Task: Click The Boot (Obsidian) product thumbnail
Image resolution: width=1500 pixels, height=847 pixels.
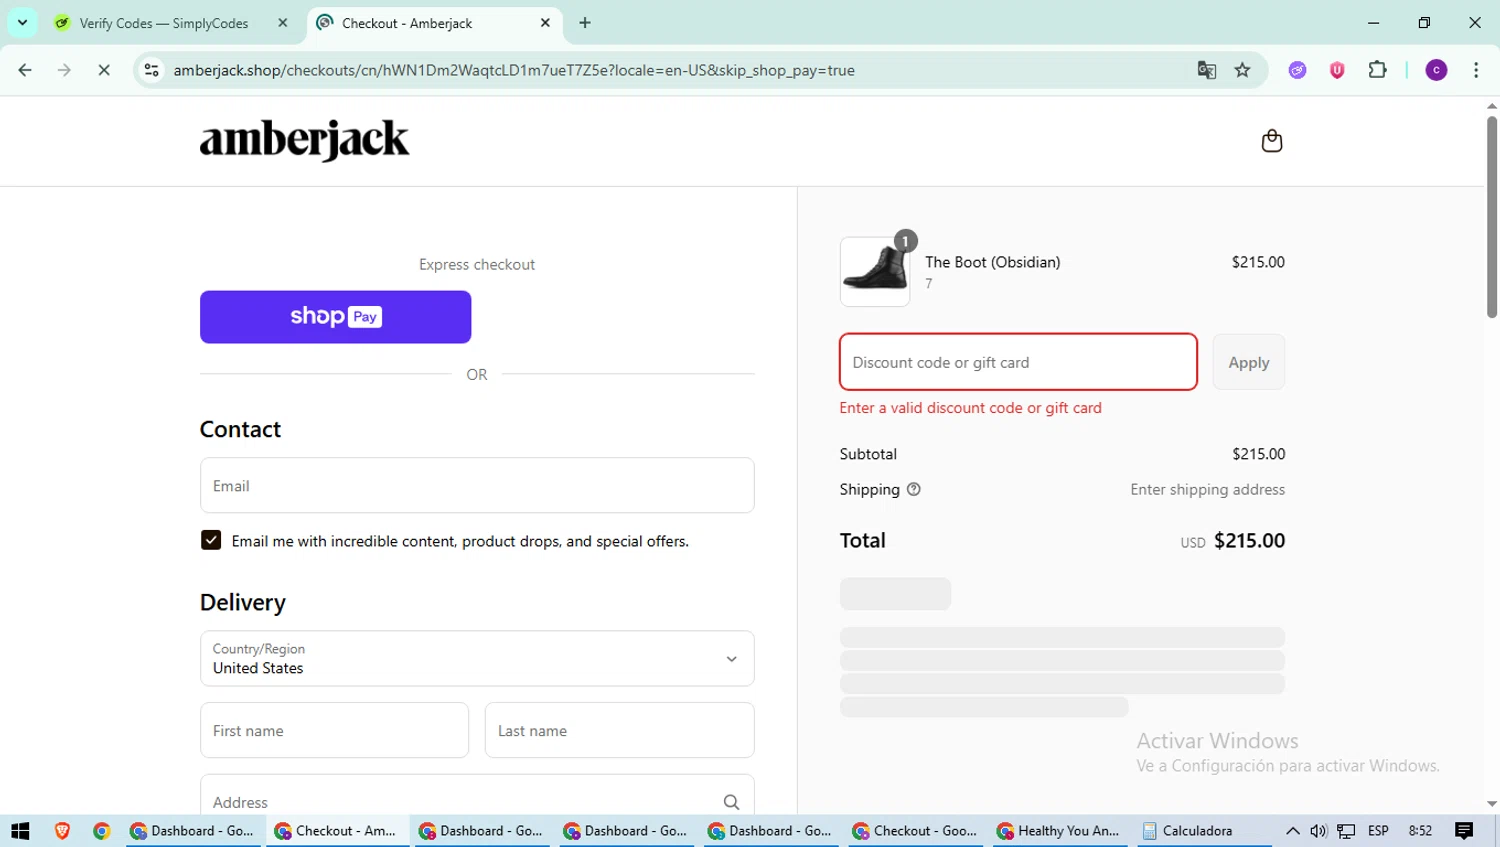Action: [x=875, y=271]
